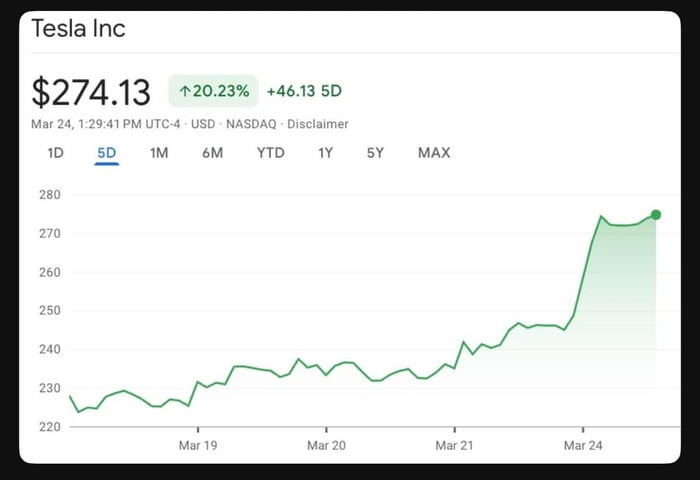Image resolution: width=700 pixels, height=480 pixels.
Task: Click the Mar 24 date axis label
Action: [582, 444]
